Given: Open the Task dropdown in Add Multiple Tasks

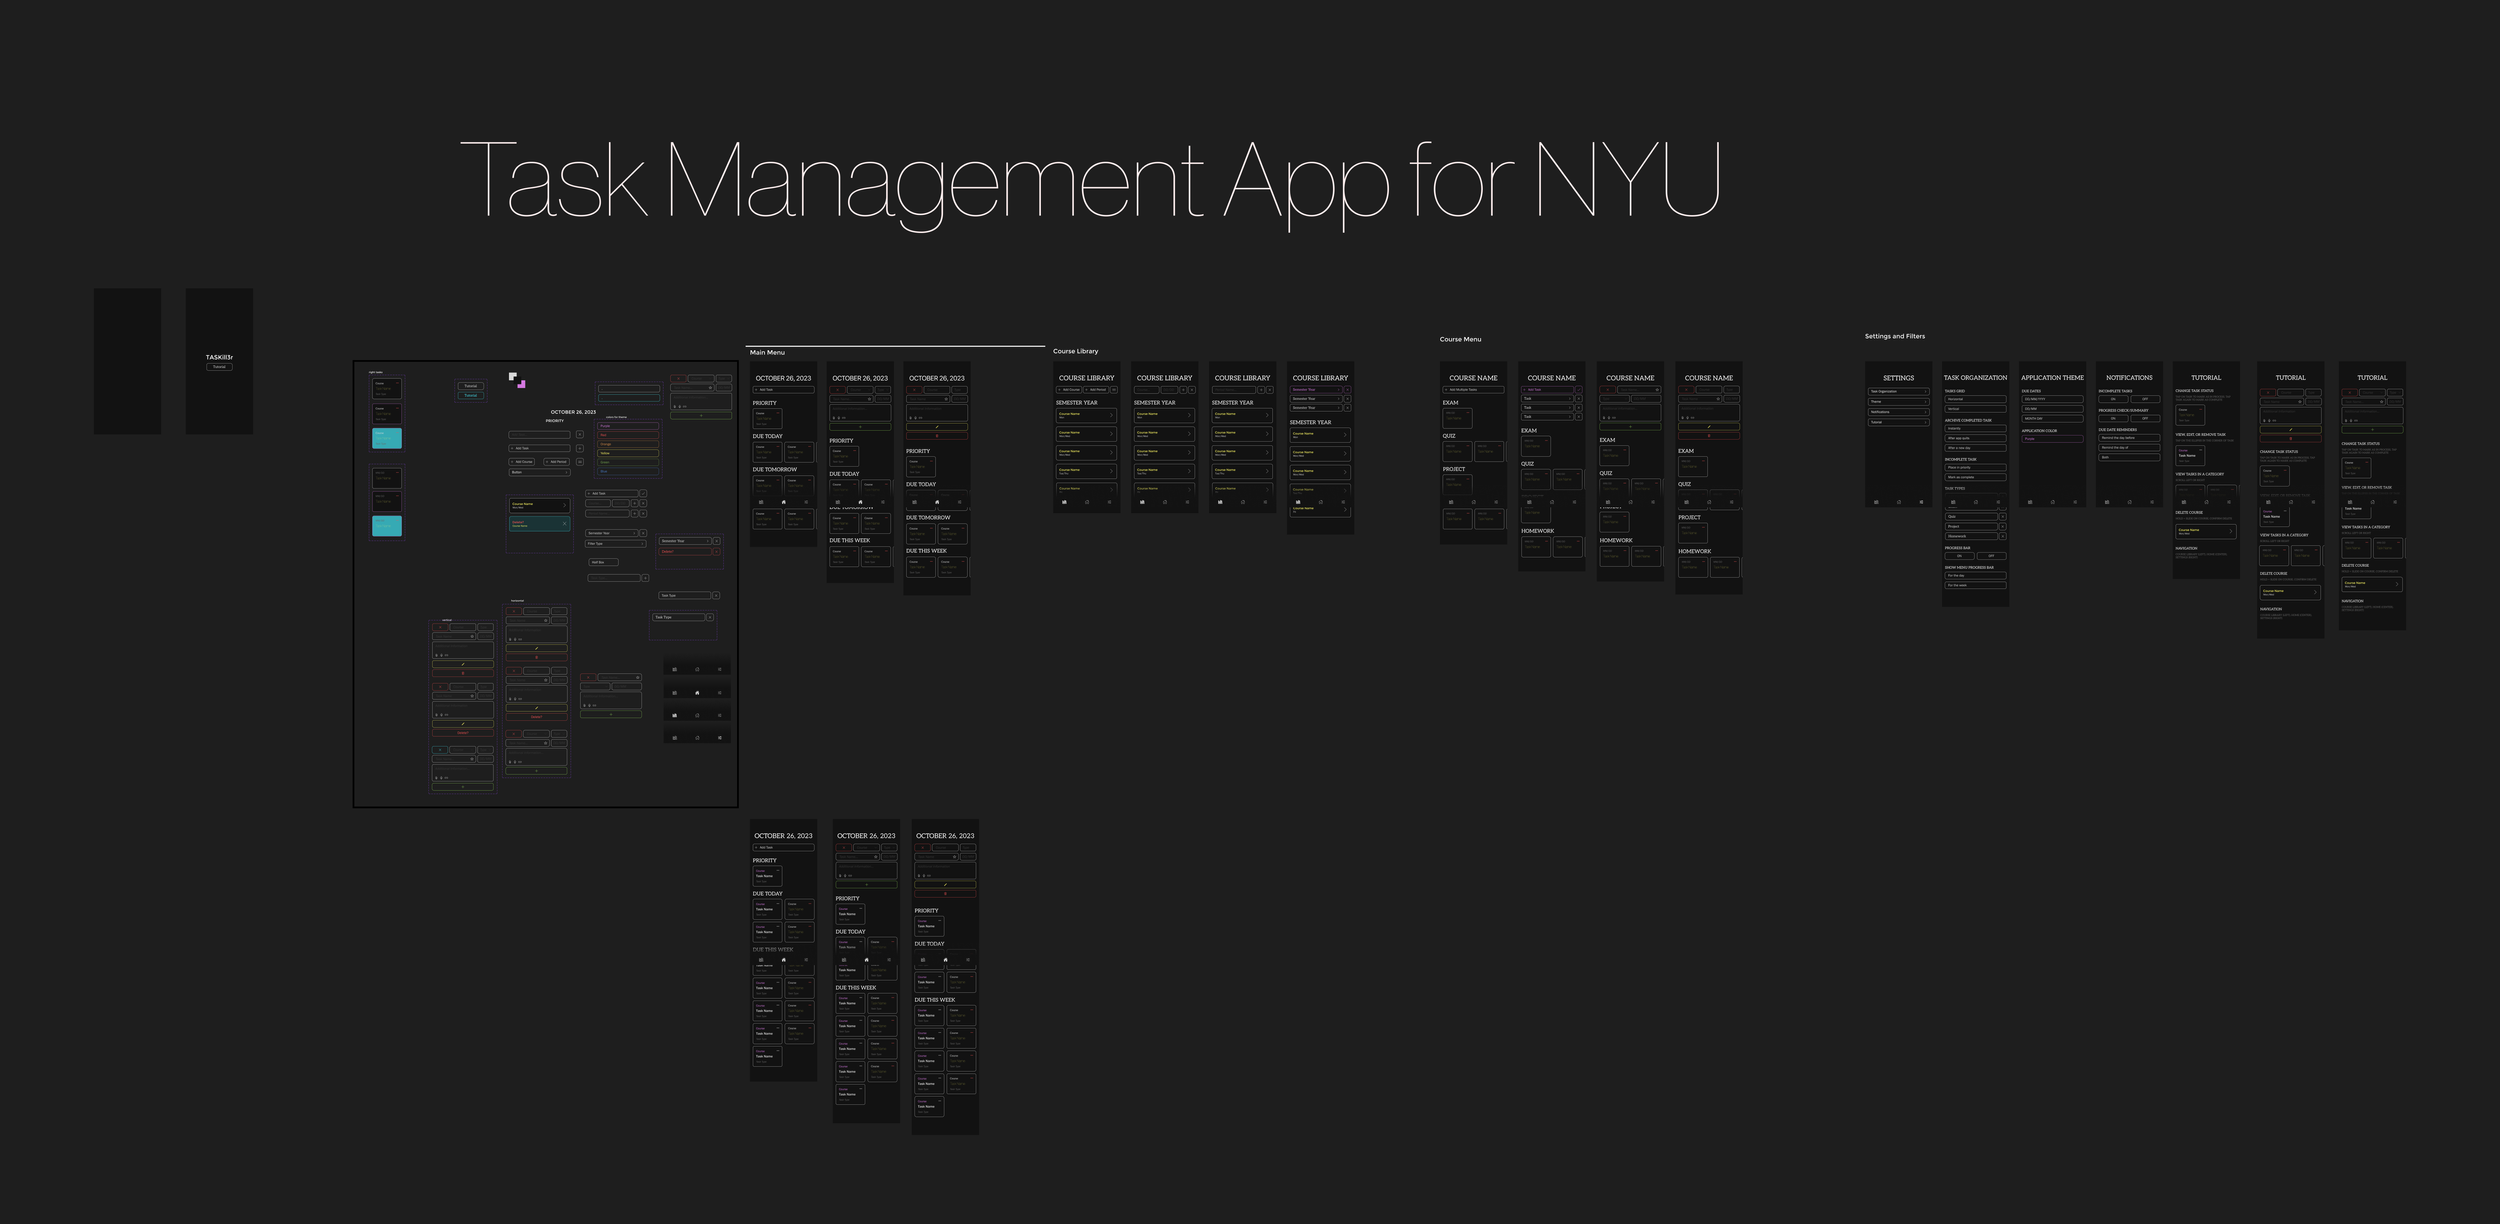Looking at the screenshot, I should coord(1547,399).
